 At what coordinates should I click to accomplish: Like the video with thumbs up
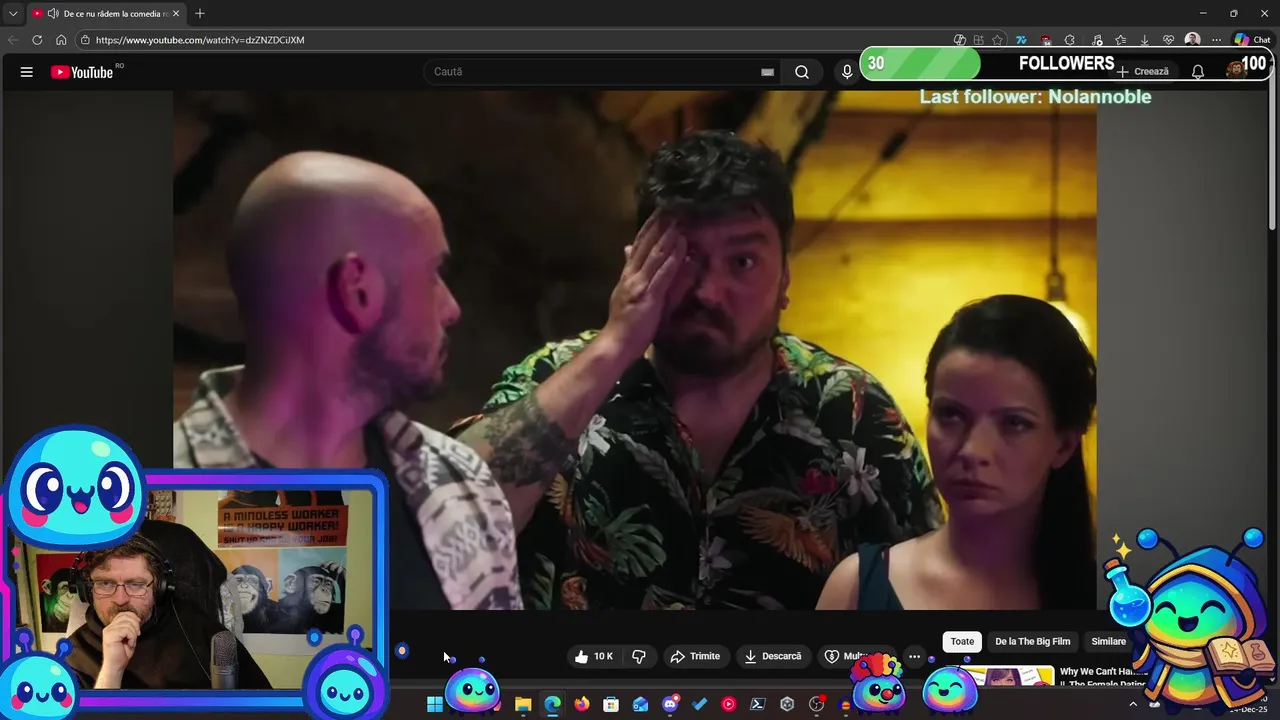(594, 657)
